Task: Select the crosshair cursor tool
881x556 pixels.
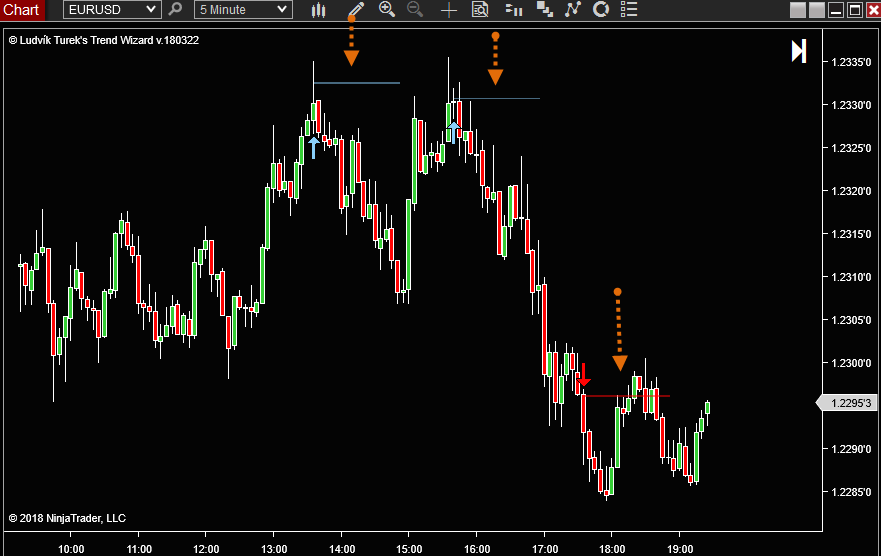Action: (448, 10)
